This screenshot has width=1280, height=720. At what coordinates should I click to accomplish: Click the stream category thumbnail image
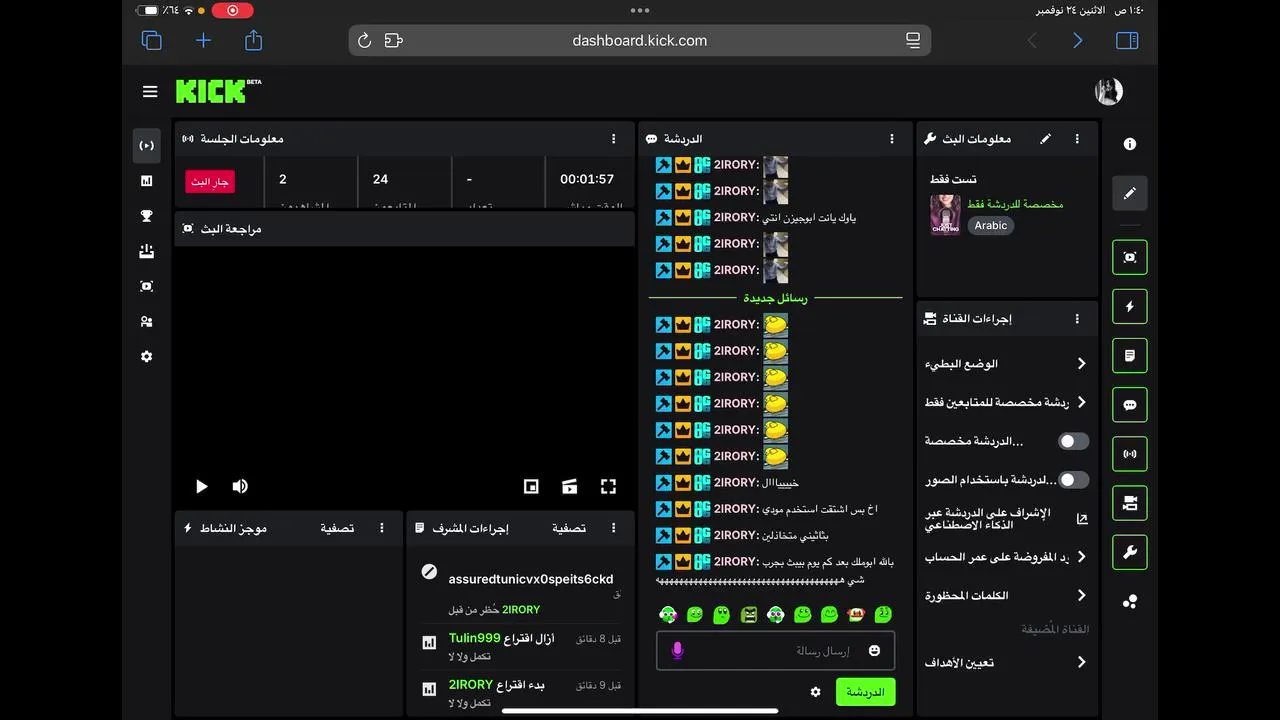[946, 215]
